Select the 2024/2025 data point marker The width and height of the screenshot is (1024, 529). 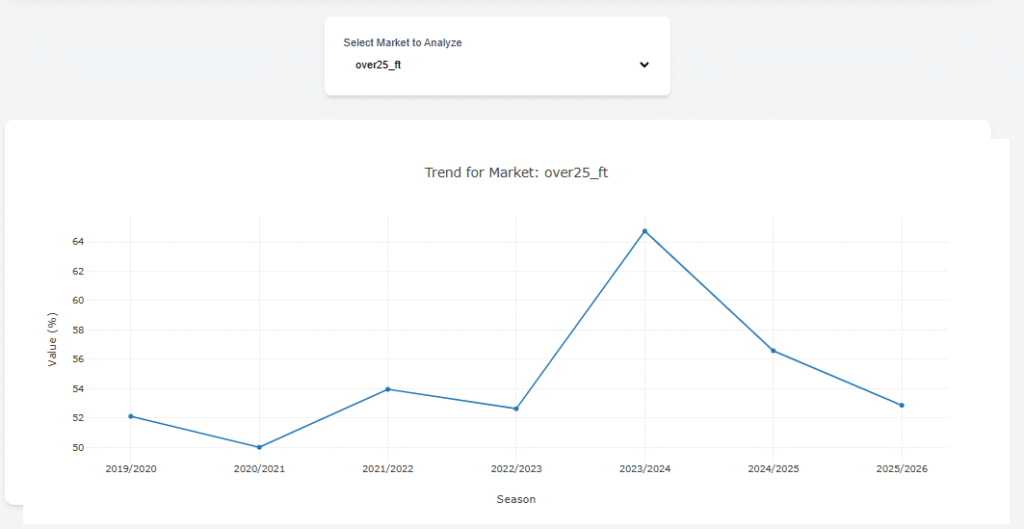tap(773, 351)
